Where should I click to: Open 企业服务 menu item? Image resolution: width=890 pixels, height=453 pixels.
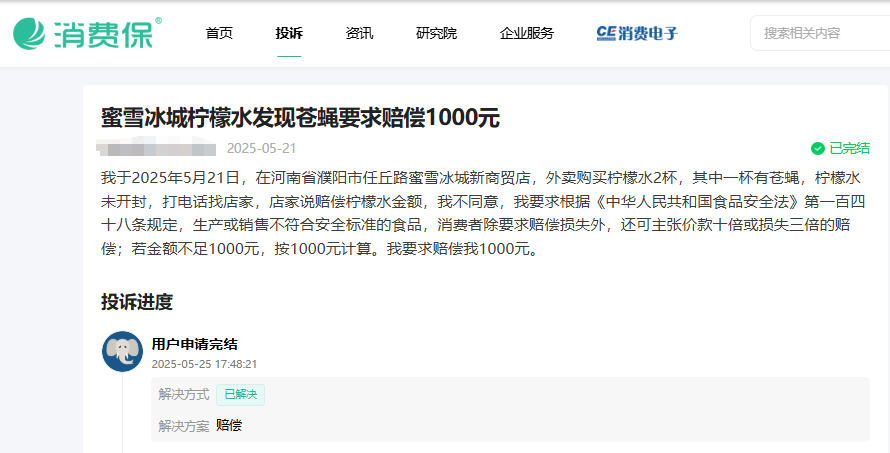coord(527,33)
